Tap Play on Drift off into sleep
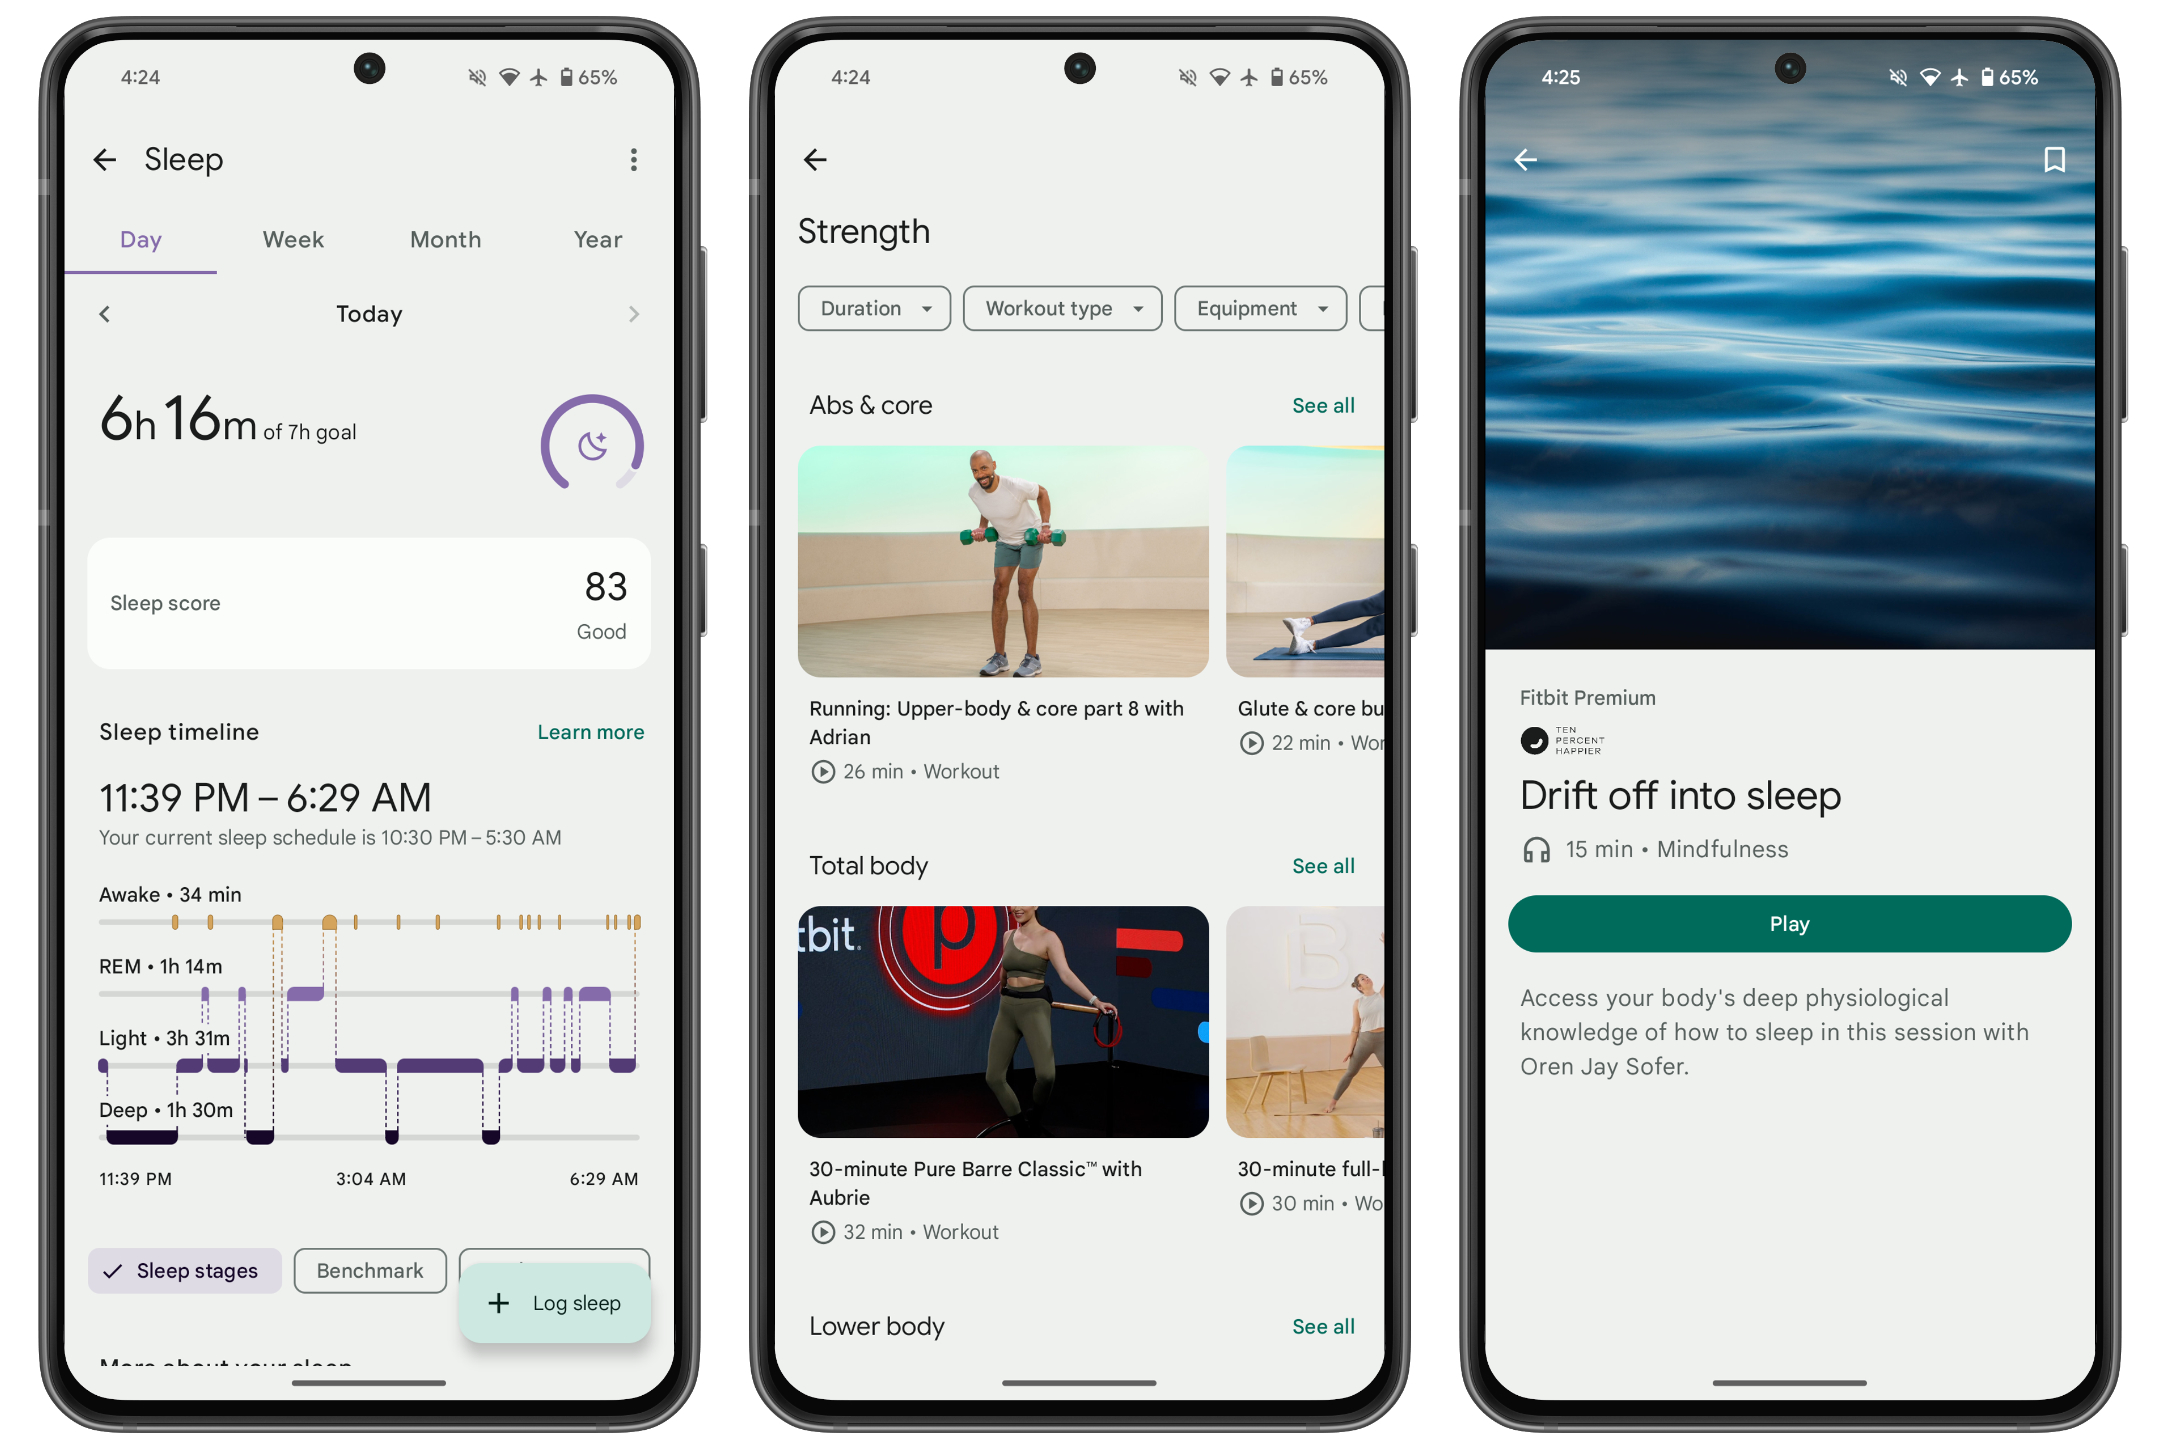The width and height of the screenshot is (2160, 1440). (x=1787, y=924)
